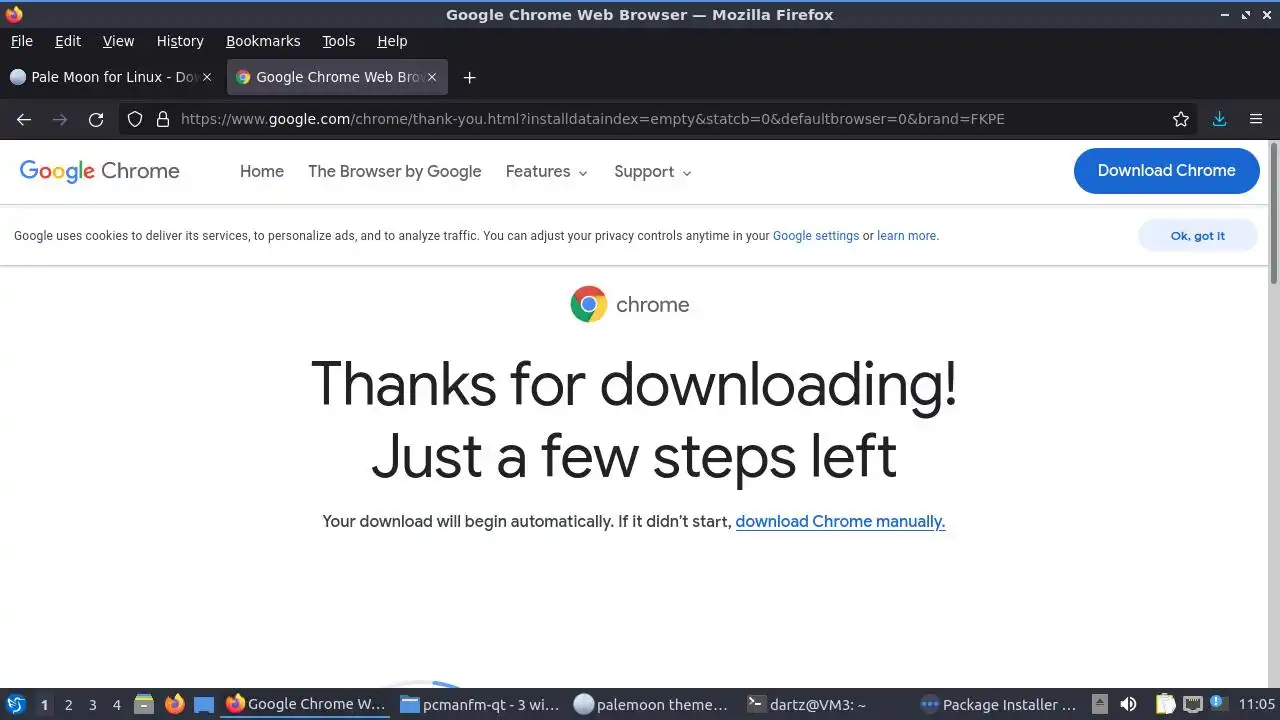Open the Bookmarks menu
The width and height of the screenshot is (1280, 720).
click(263, 41)
